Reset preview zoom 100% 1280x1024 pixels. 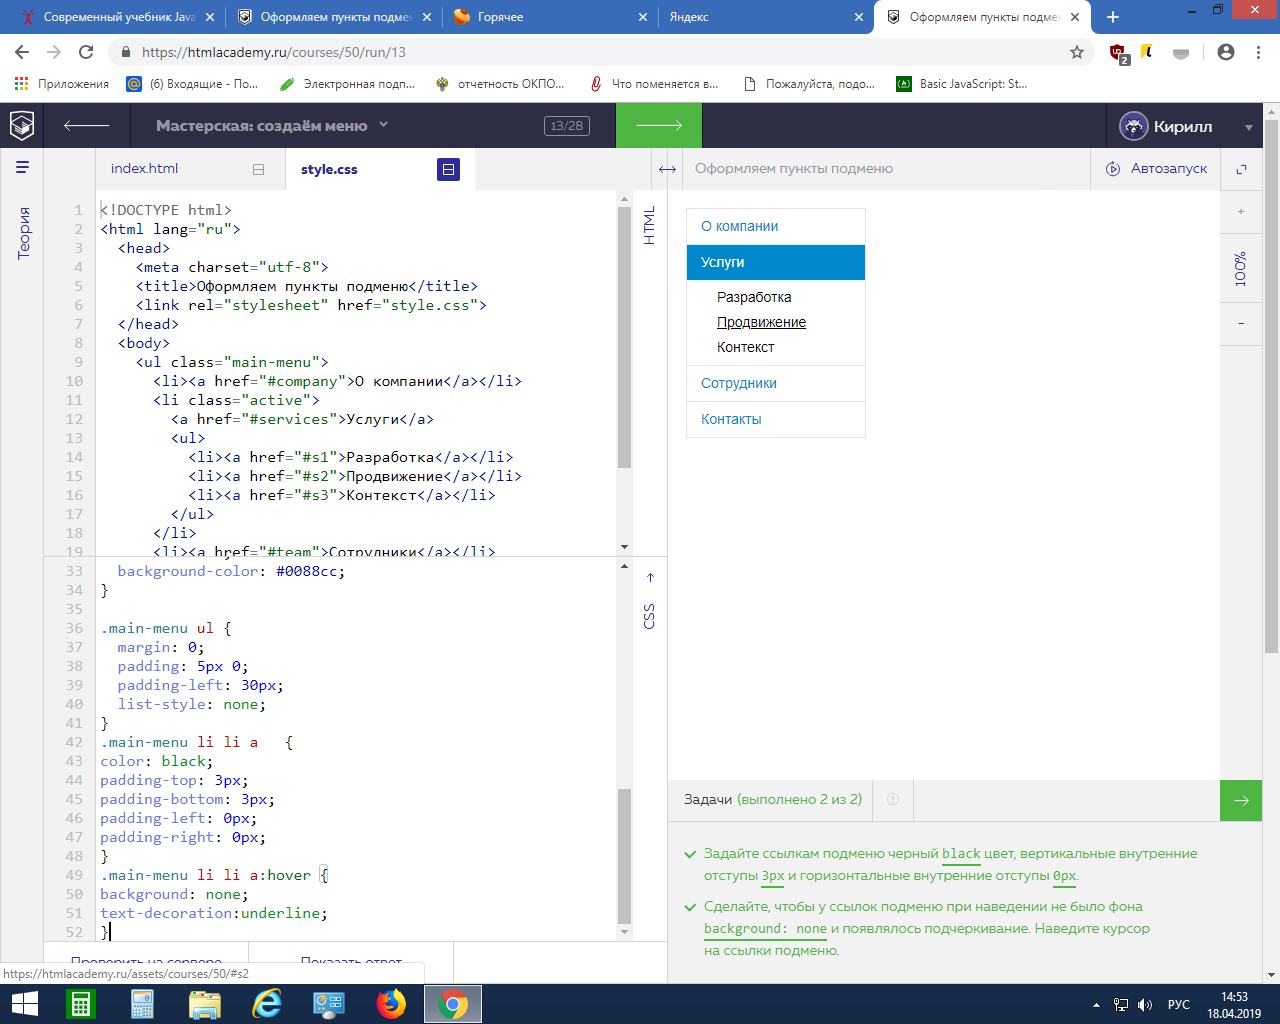[x=1241, y=268]
